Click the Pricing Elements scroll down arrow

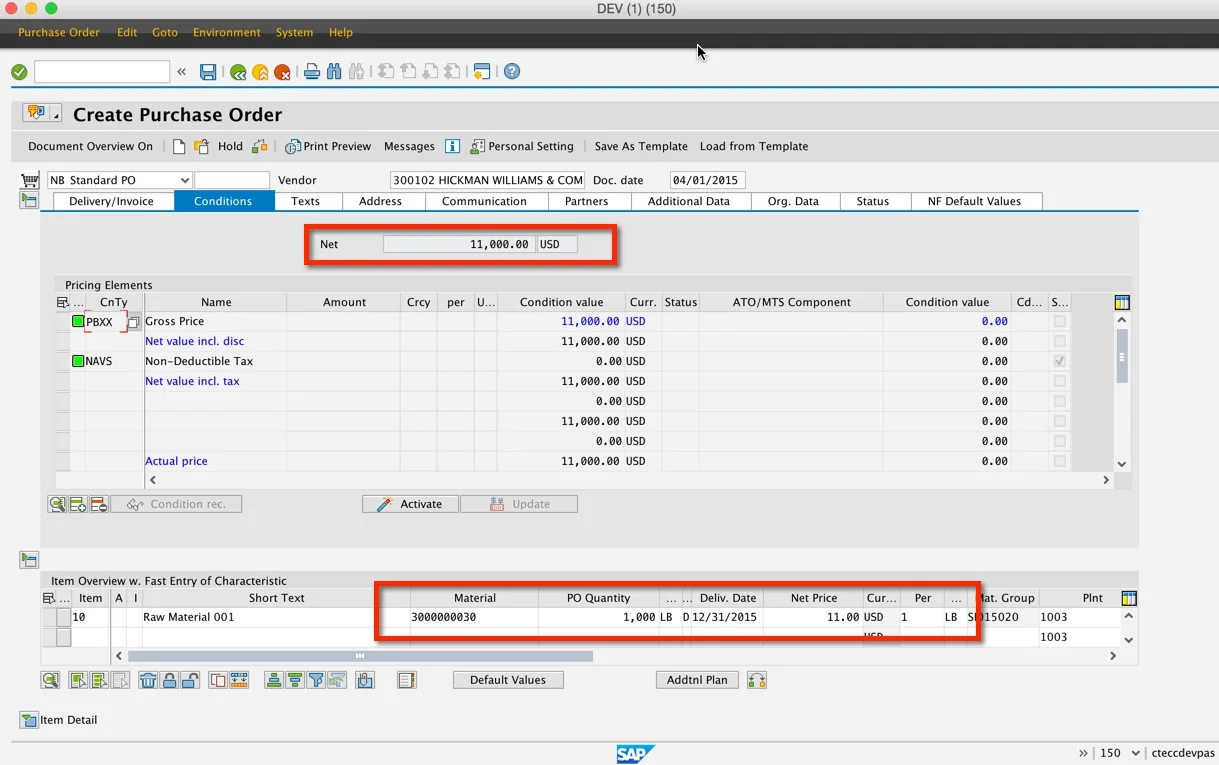tap(1122, 463)
